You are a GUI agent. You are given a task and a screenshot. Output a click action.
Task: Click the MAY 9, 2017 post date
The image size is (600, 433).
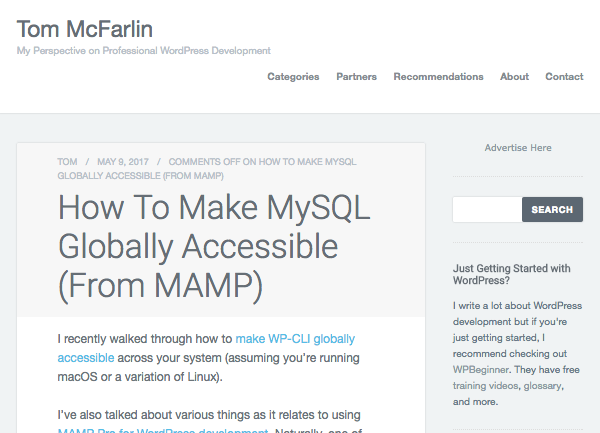coord(123,162)
